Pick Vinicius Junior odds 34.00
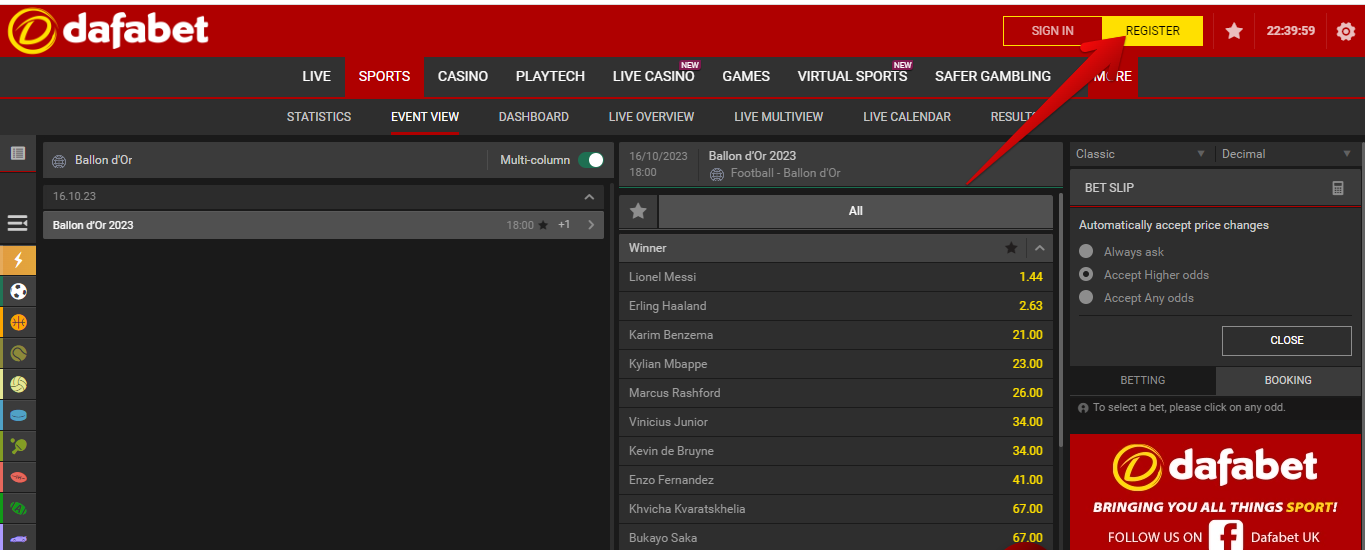1365x550 pixels. pos(1027,422)
